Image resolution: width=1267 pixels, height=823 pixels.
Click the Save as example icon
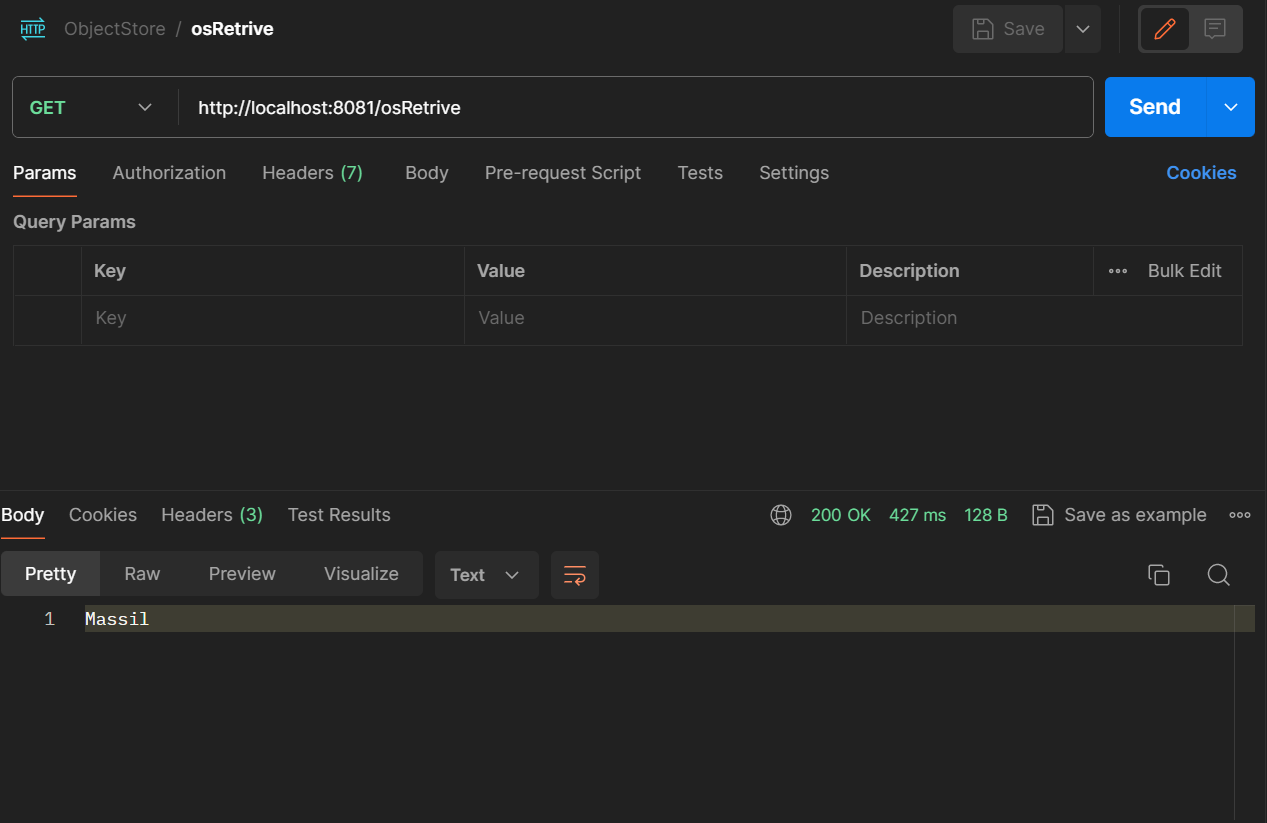click(x=1042, y=514)
